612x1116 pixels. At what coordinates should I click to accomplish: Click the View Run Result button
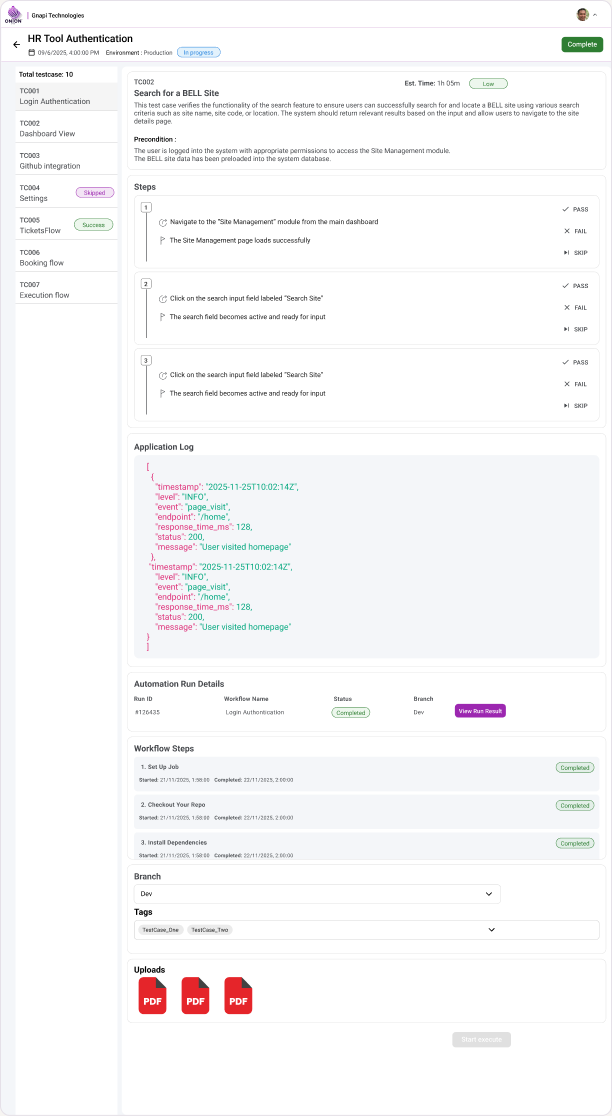click(480, 711)
